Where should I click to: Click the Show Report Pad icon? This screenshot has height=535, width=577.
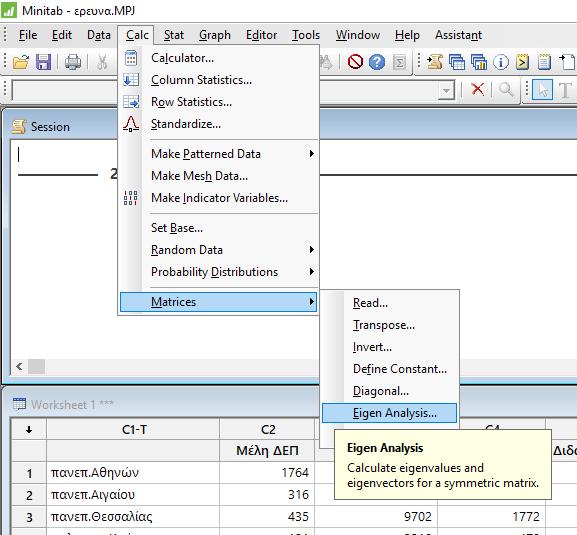click(544, 62)
